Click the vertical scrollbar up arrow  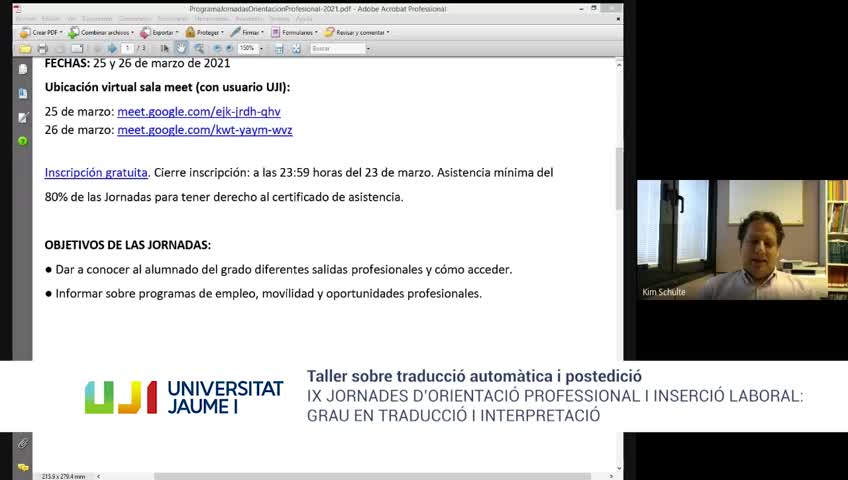pos(619,64)
